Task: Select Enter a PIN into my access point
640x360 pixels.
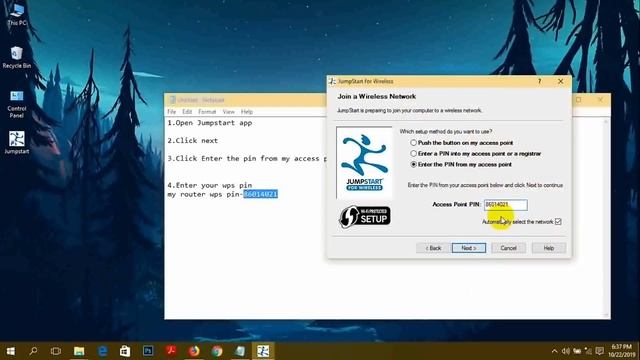Action: pos(476,153)
